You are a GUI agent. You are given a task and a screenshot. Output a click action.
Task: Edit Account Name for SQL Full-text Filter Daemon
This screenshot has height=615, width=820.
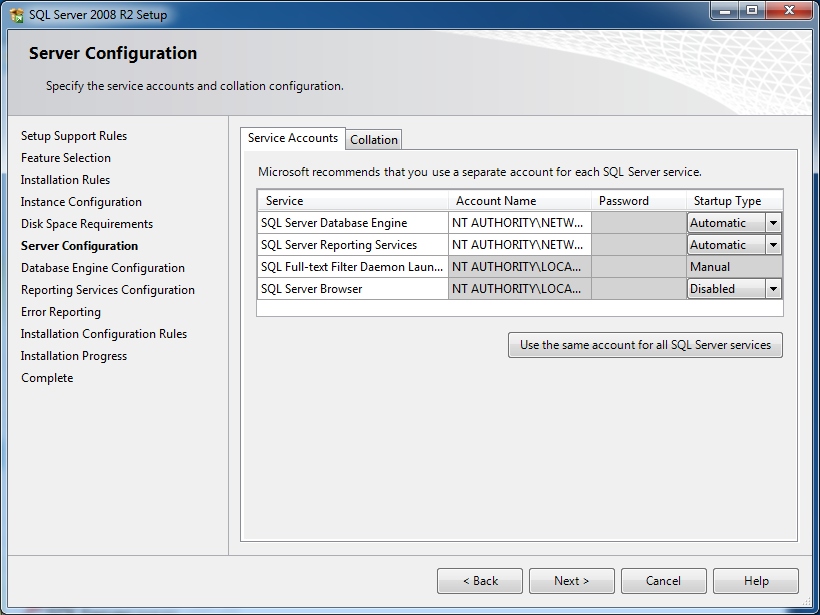pos(519,266)
